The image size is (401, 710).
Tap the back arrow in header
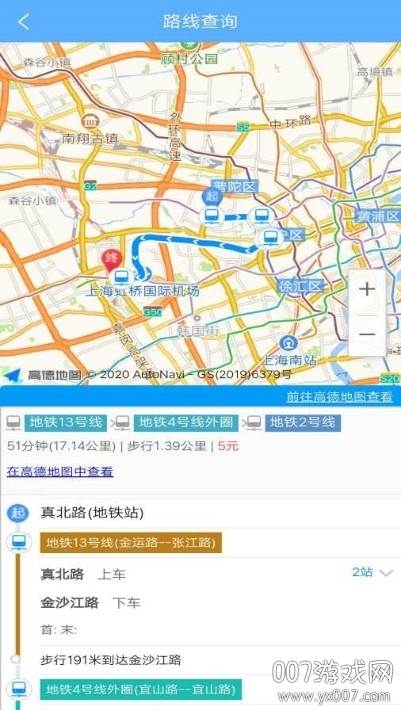[24, 21]
